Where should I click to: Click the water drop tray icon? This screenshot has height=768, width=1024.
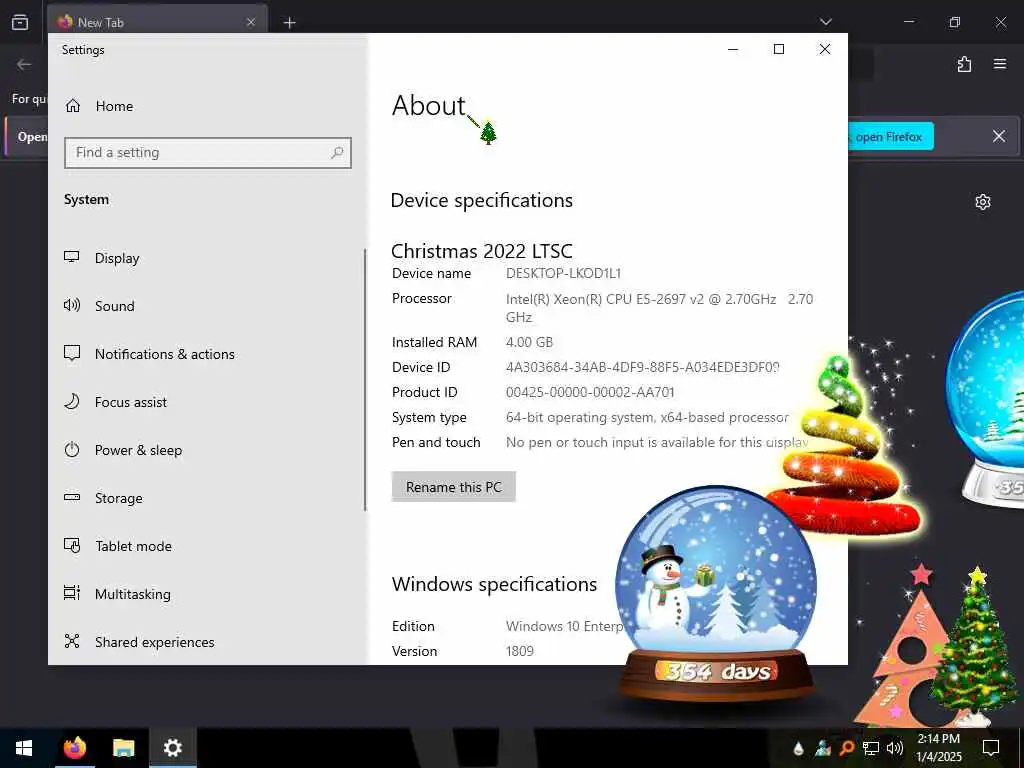point(798,748)
